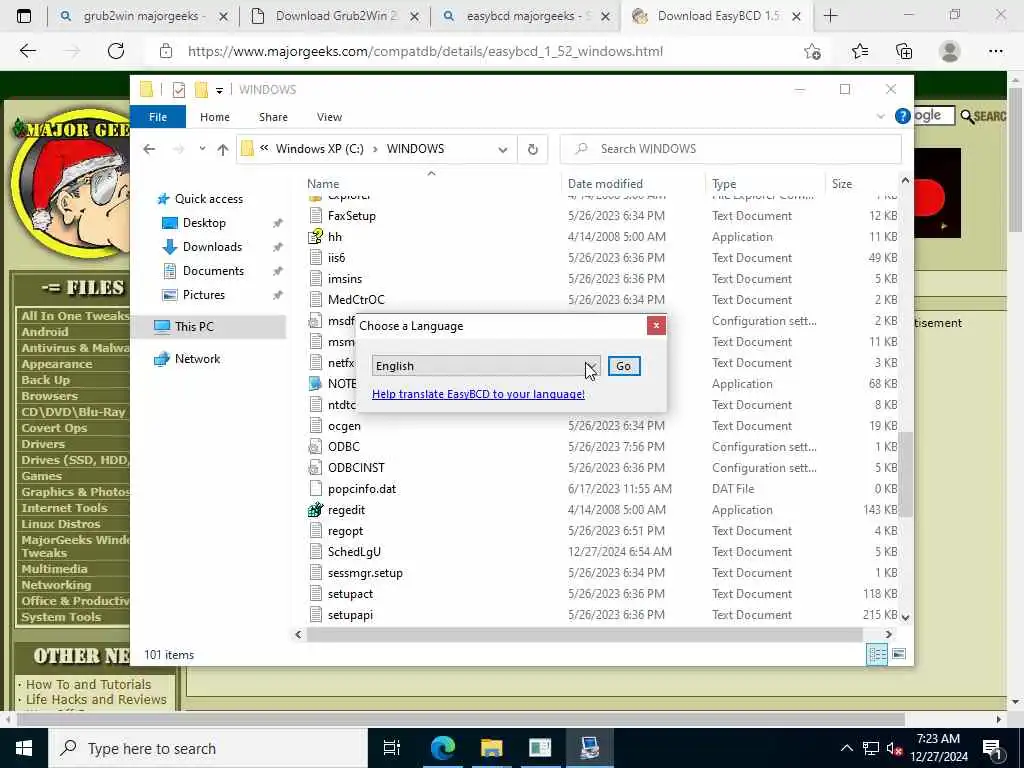This screenshot has width=1024, height=768.
Task: Open Drivers category on MajorGeeks
Action: 43,444
